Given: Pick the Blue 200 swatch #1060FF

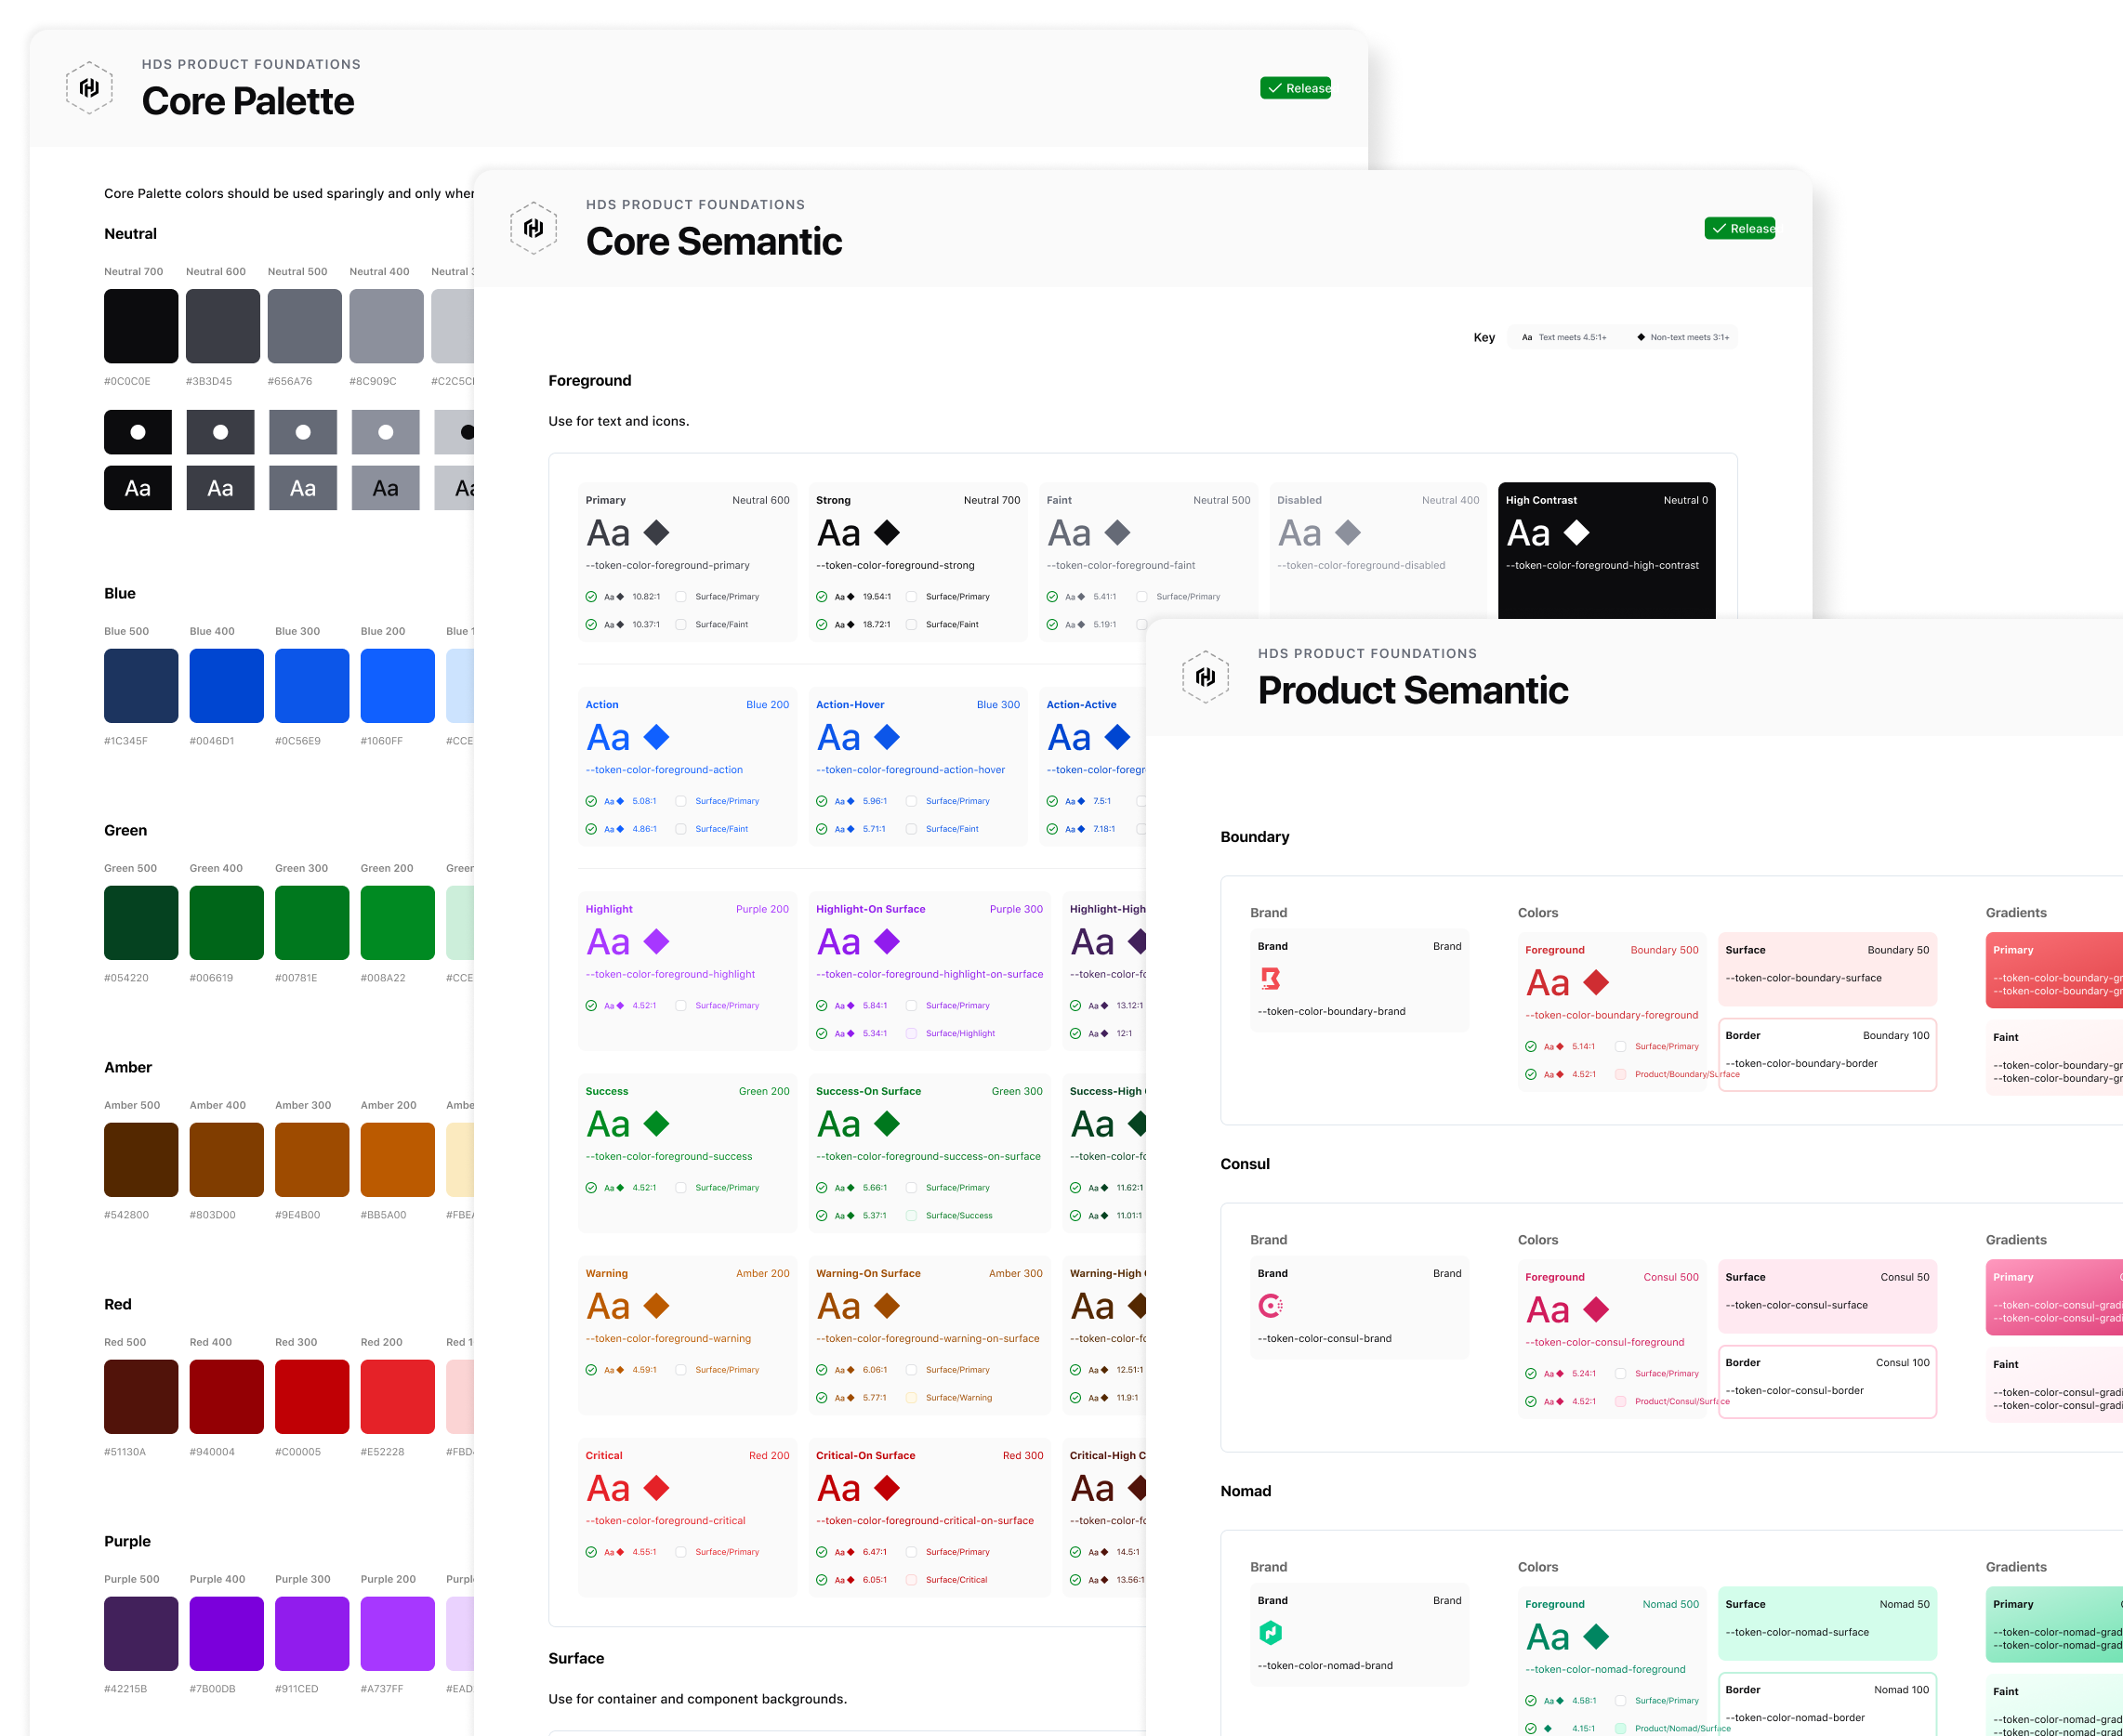Looking at the screenshot, I should 397,686.
